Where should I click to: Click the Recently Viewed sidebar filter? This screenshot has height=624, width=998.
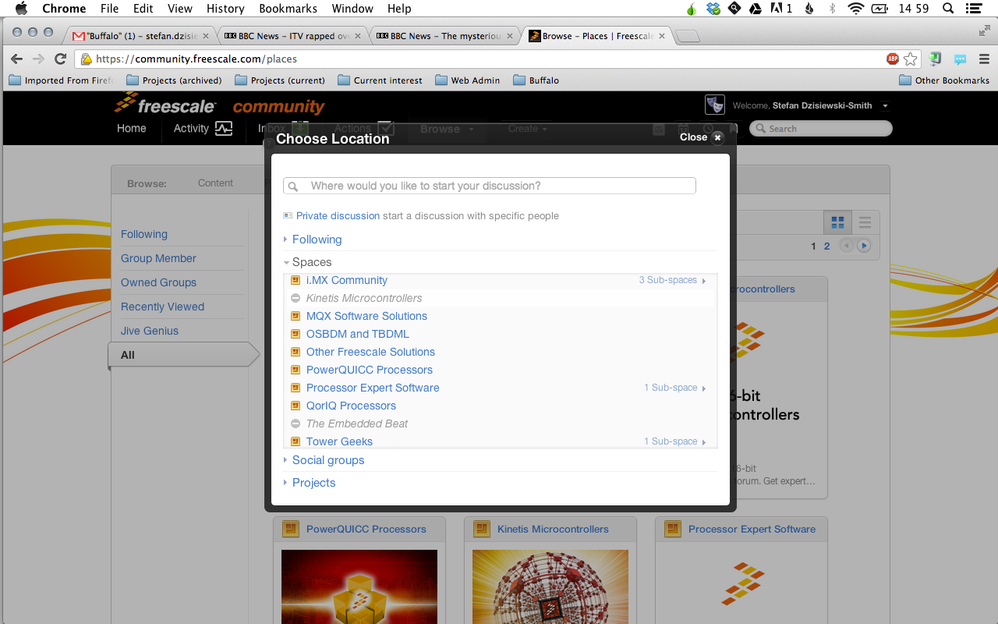point(162,307)
